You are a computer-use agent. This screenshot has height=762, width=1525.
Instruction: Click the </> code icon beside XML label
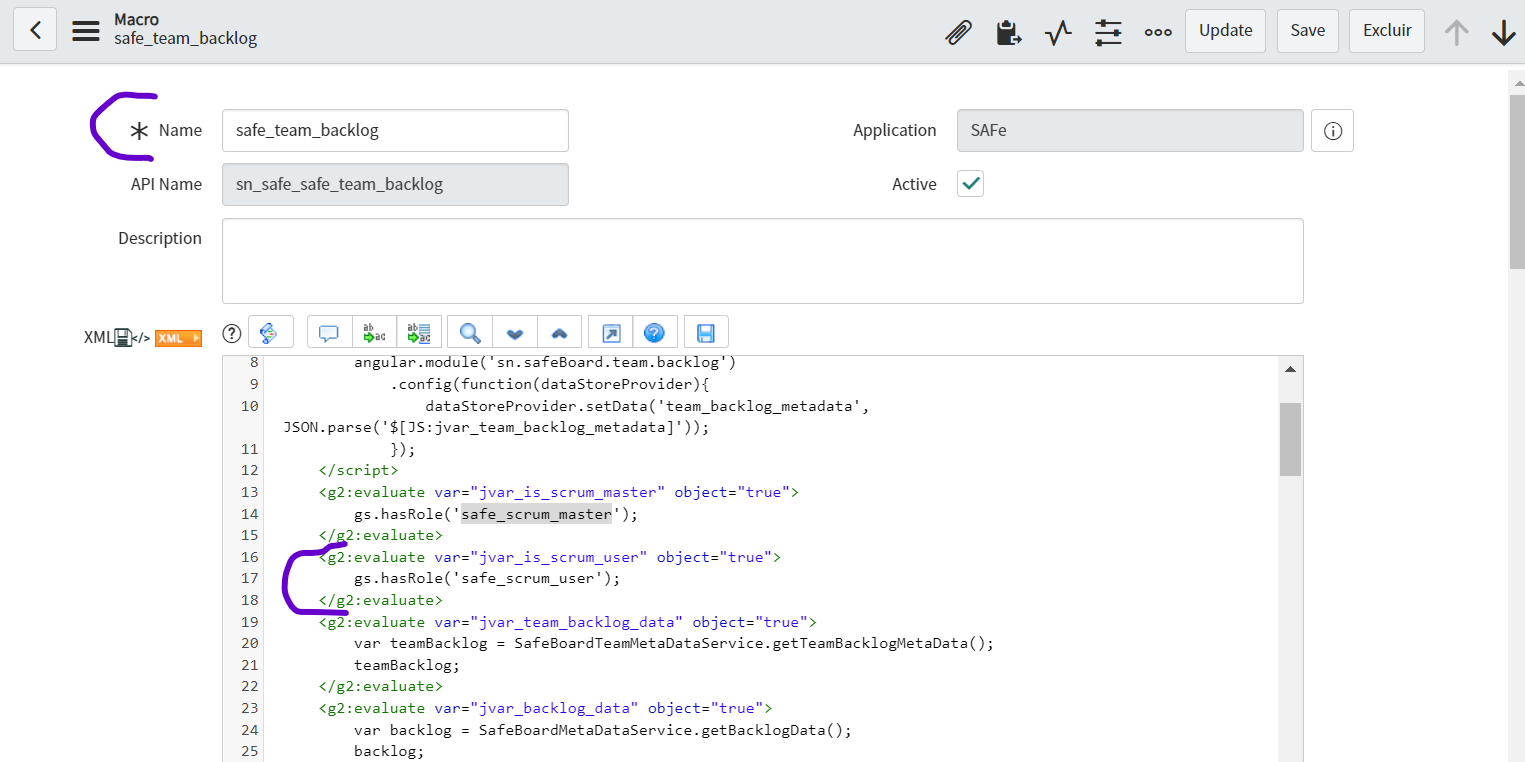141,338
